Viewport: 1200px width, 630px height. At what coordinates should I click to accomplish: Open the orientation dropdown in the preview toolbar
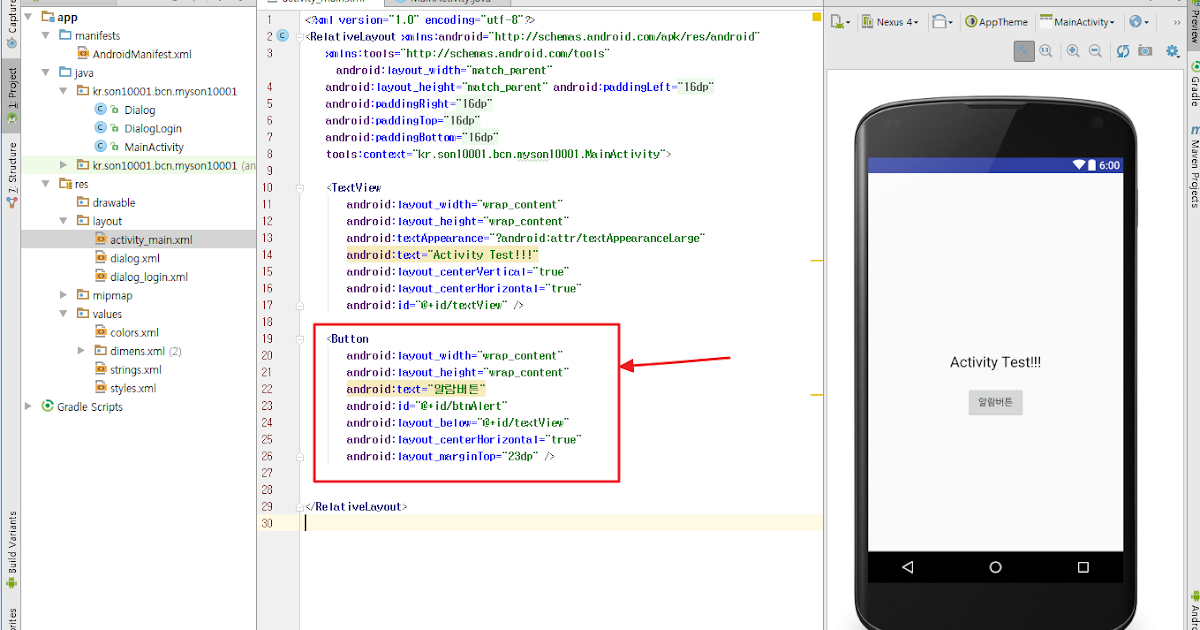[942, 22]
